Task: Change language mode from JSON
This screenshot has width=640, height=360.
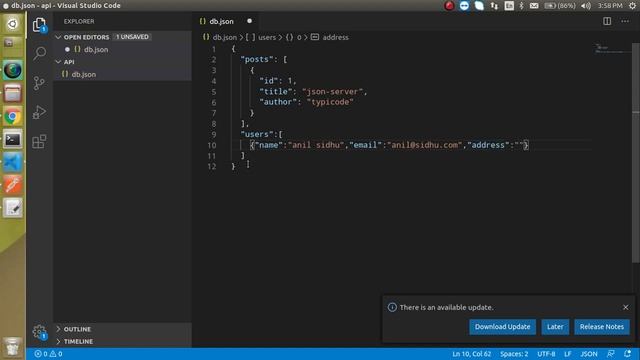Action: pos(589,354)
